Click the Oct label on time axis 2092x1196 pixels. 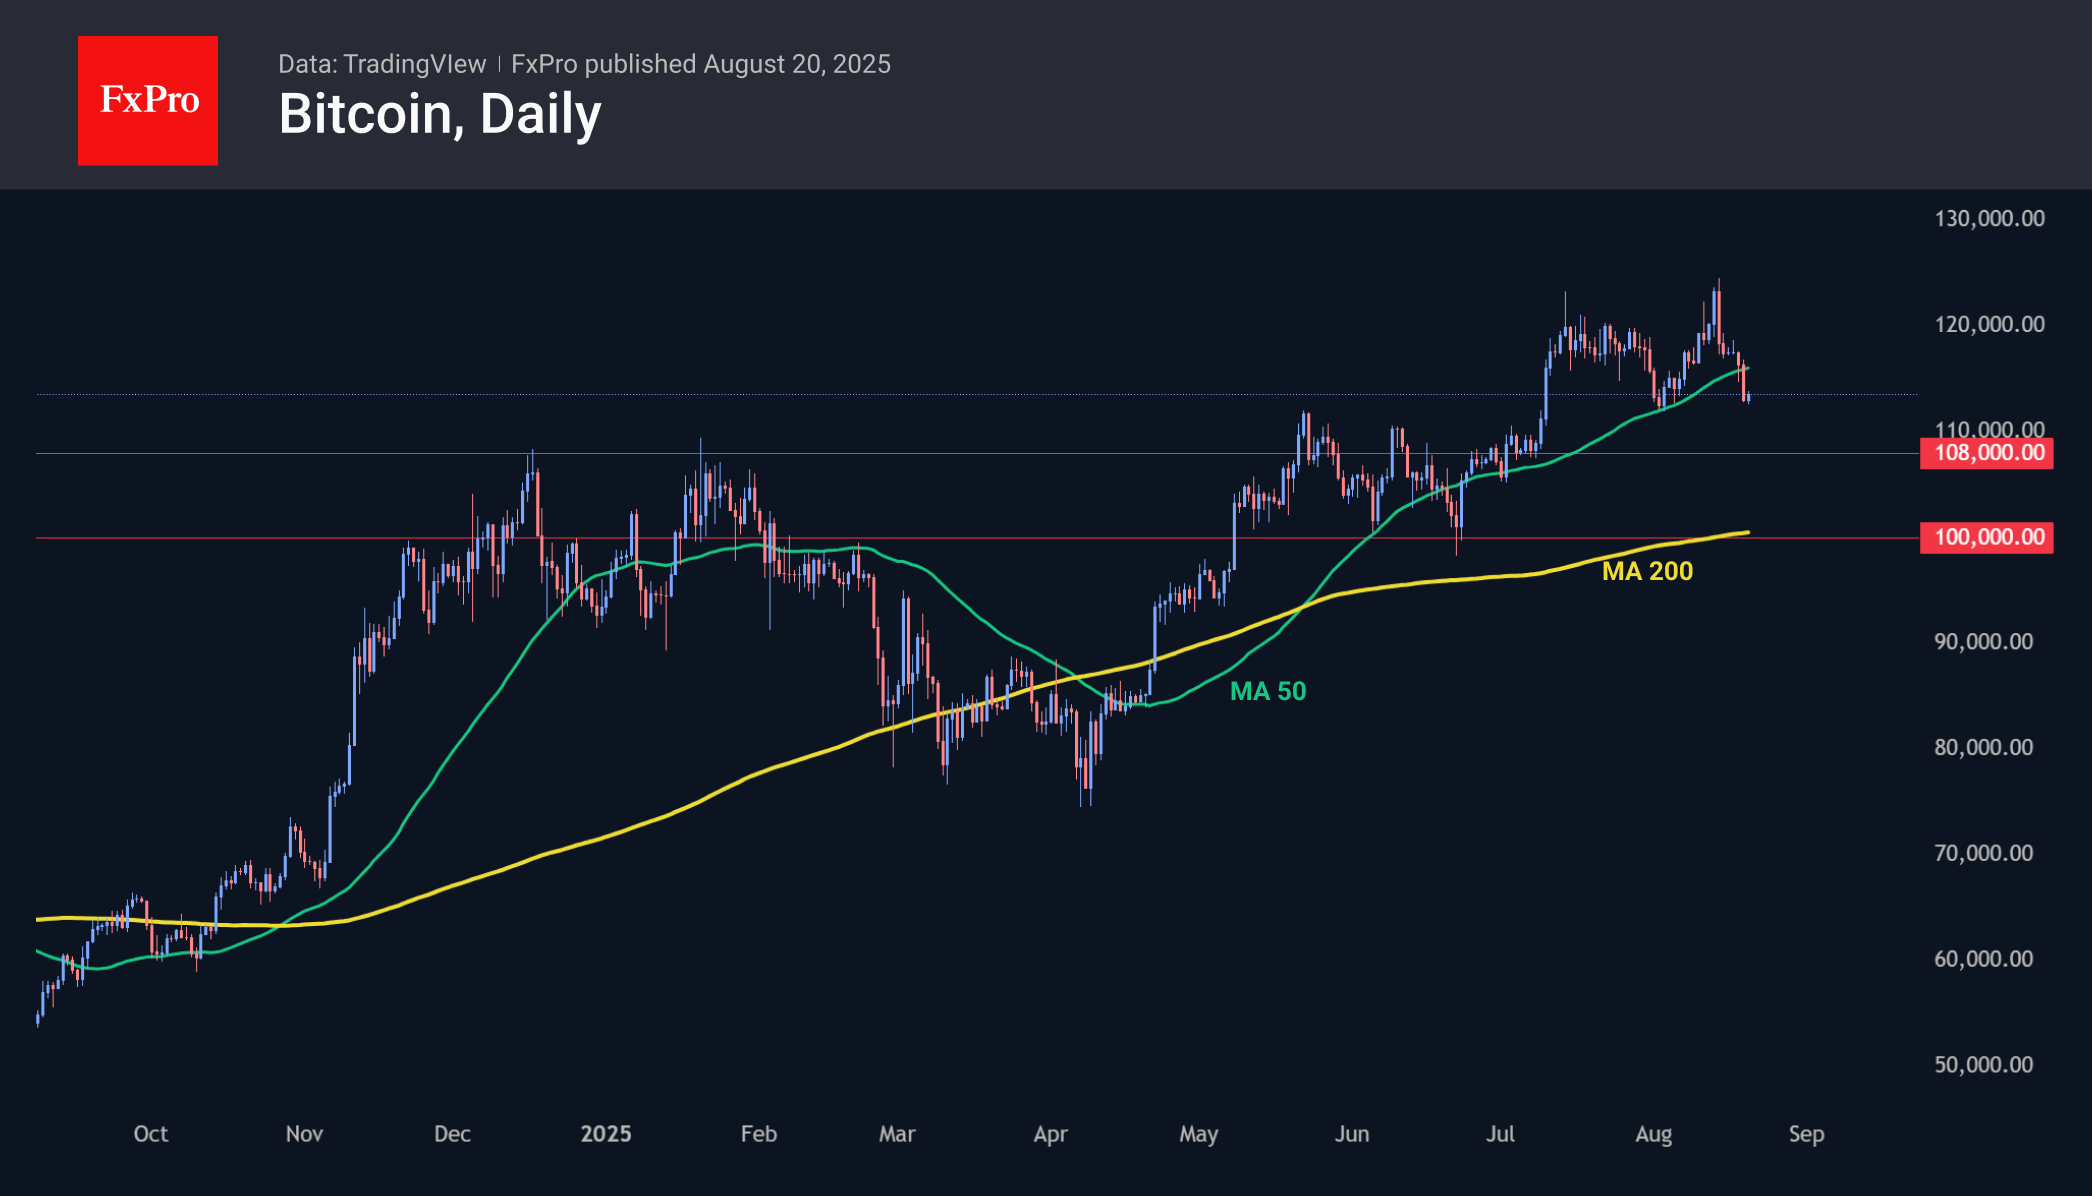151,1134
